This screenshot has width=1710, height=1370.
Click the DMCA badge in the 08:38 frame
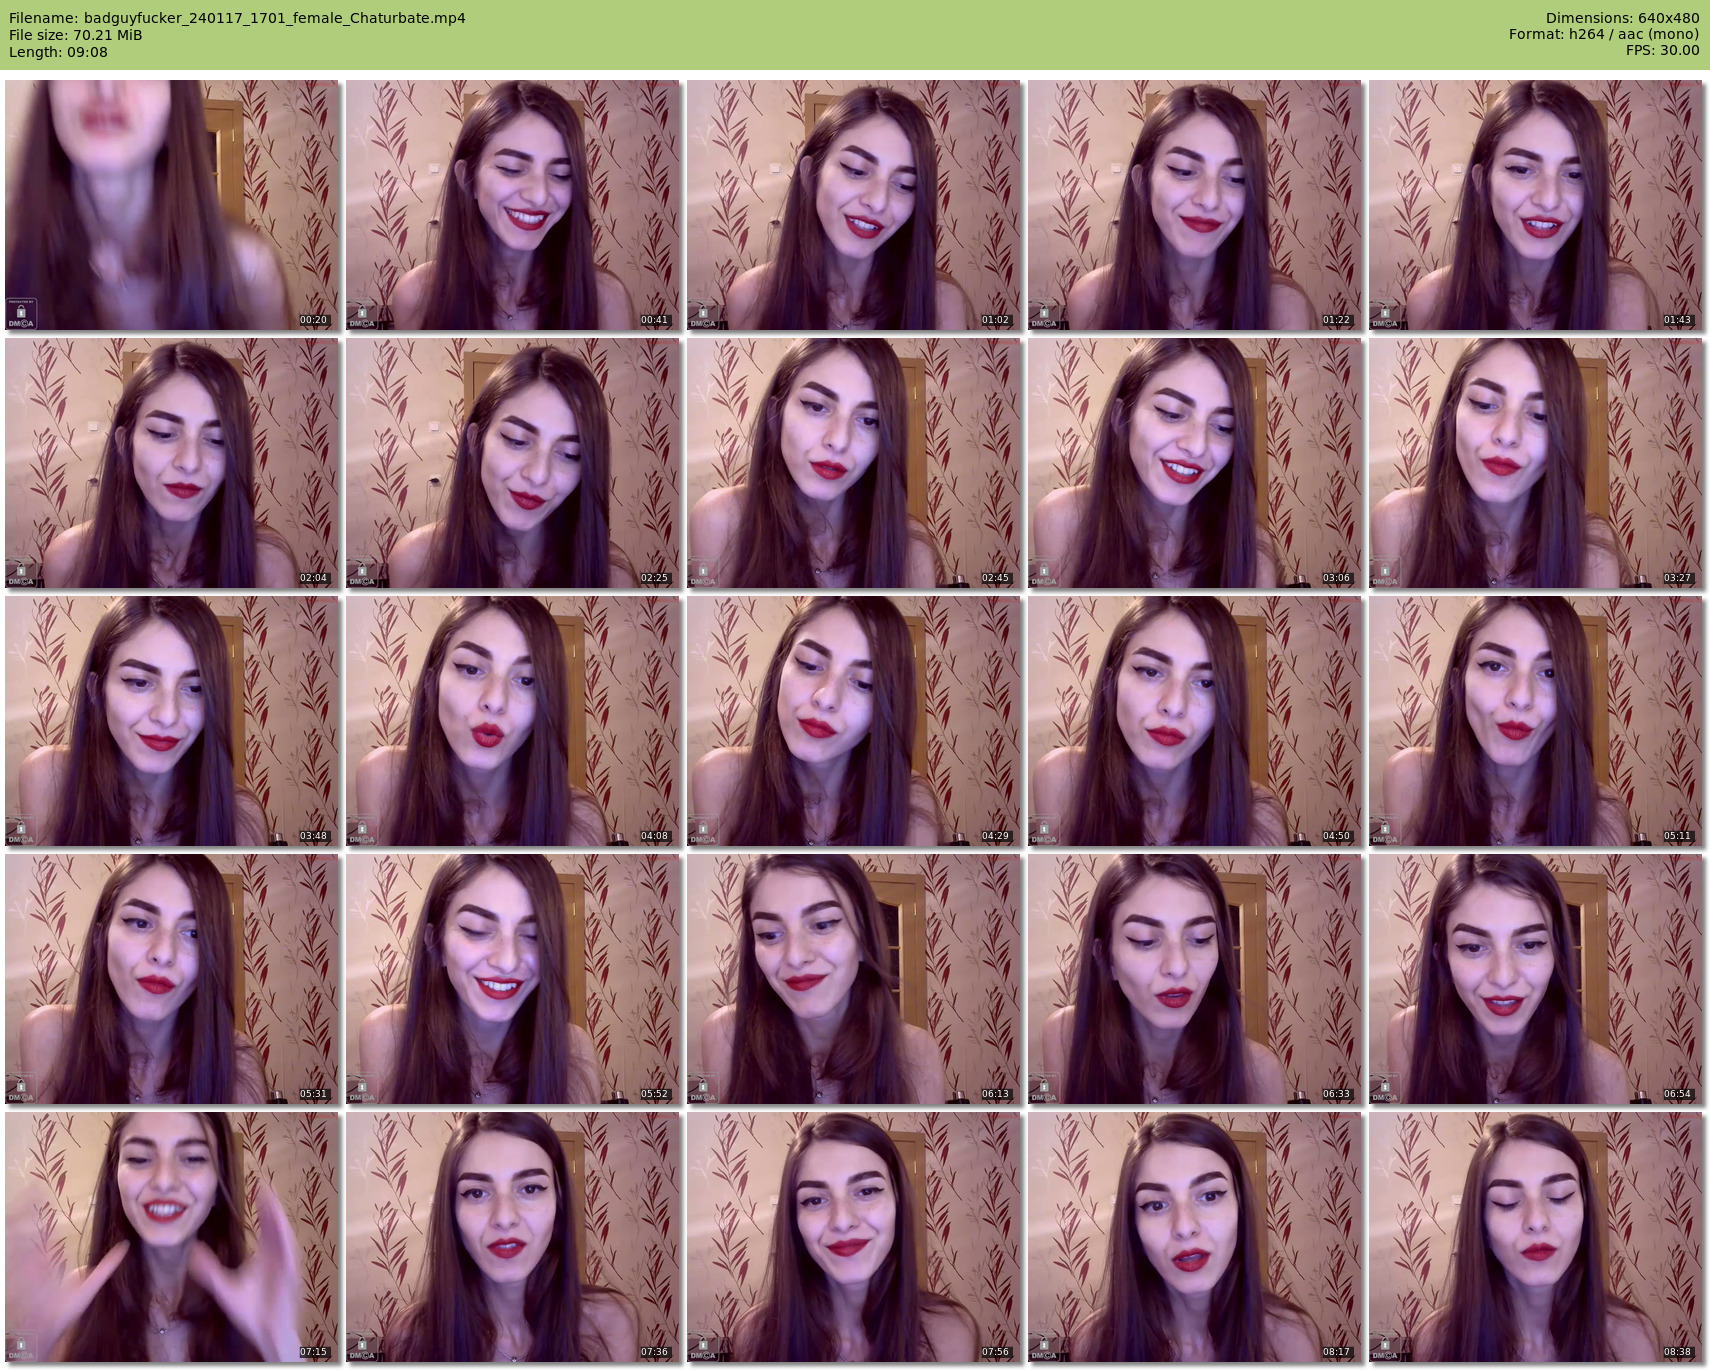click(x=1384, y=1350)
